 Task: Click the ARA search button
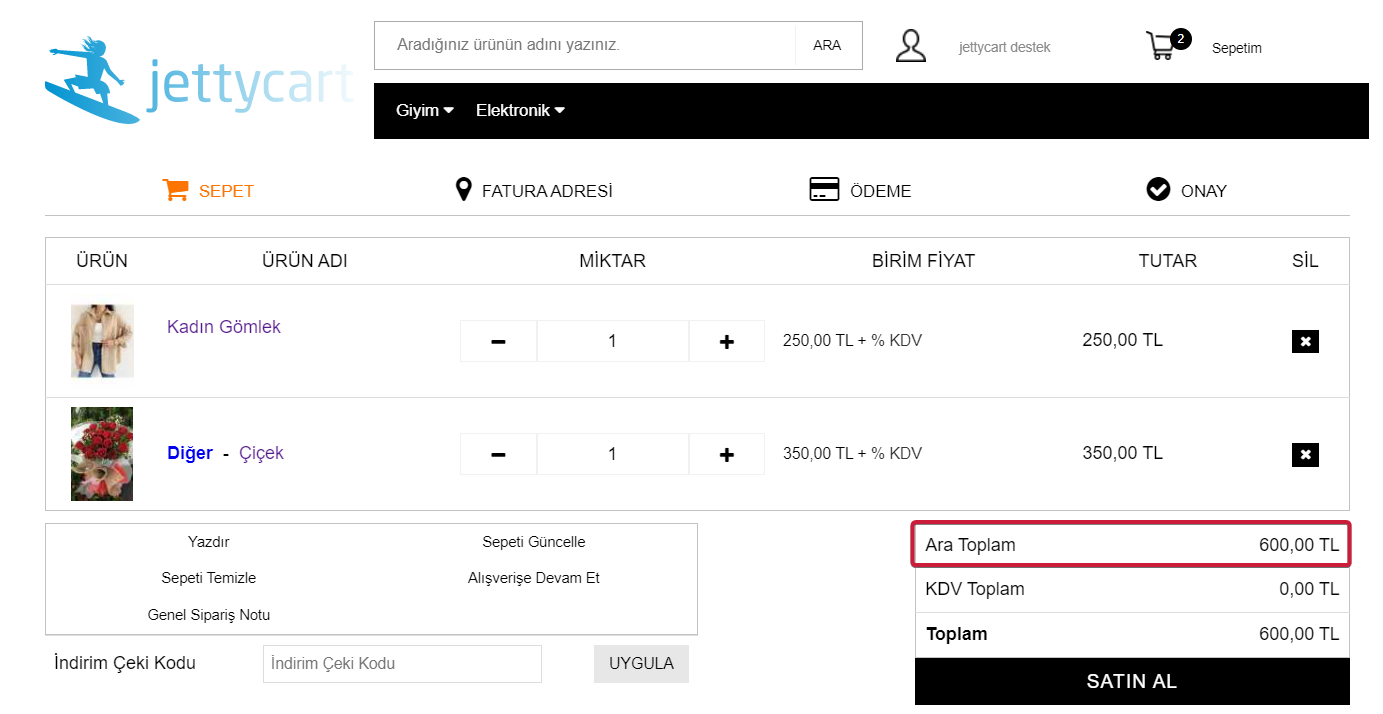click(x=827, y=45)
